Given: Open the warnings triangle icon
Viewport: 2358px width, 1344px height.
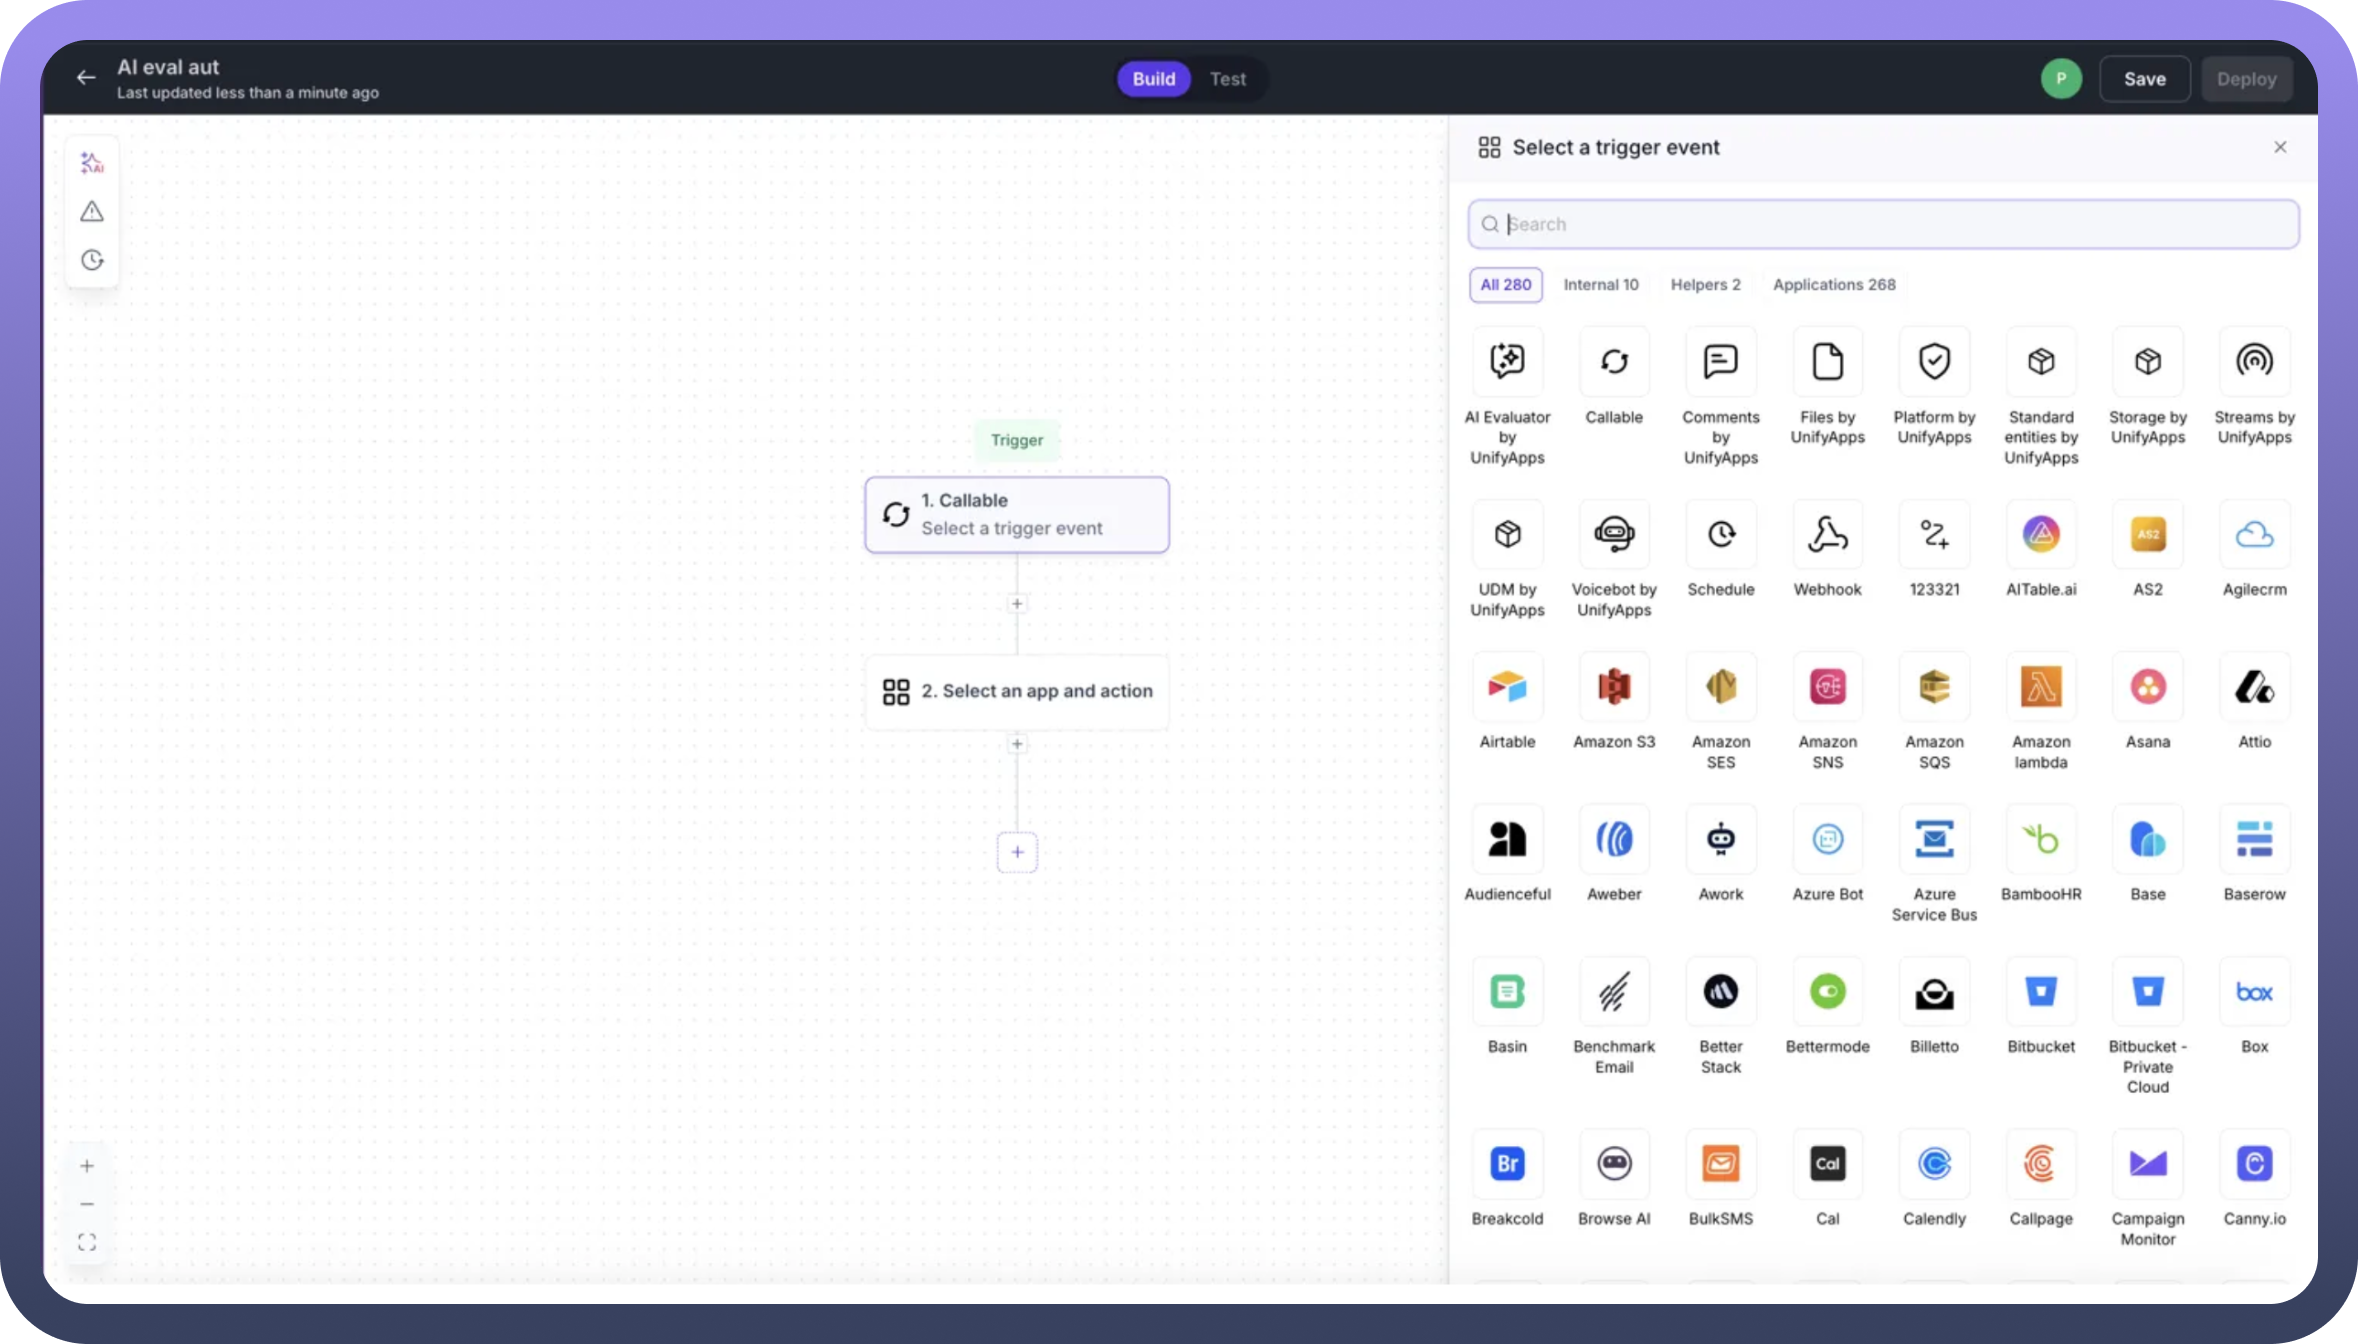Looking at the screenshot, I should [92, 212].
